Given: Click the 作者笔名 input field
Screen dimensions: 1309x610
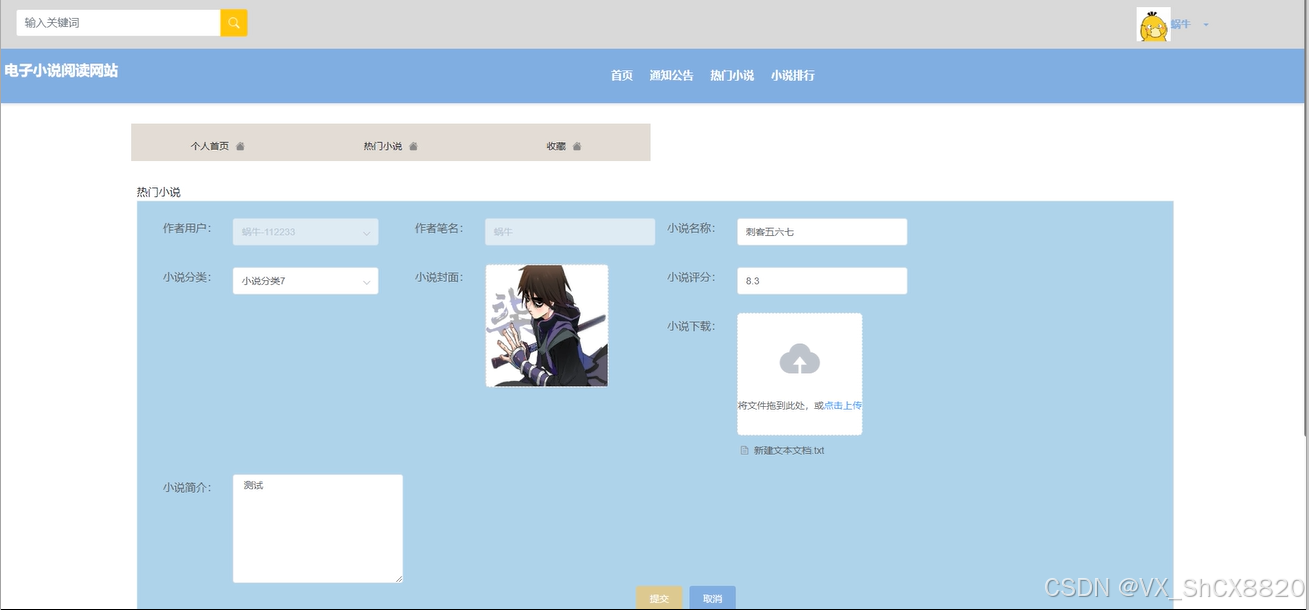Looking at the screenshot, I should [570, 232].
